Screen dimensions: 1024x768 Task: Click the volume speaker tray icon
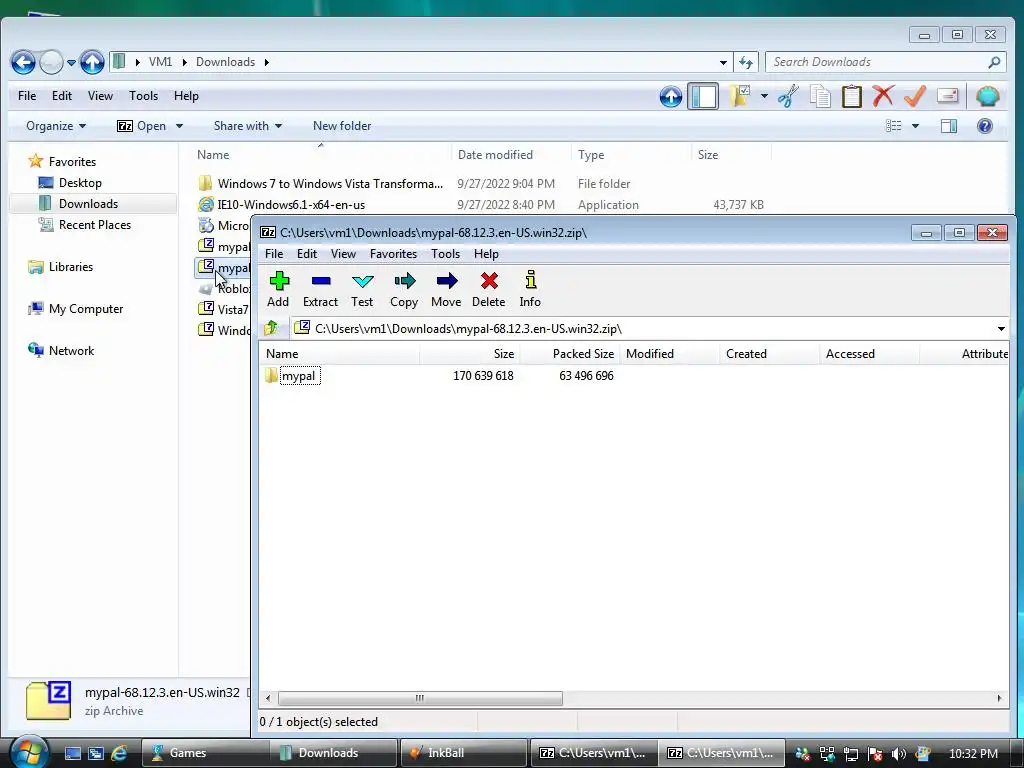pos(899,754)
